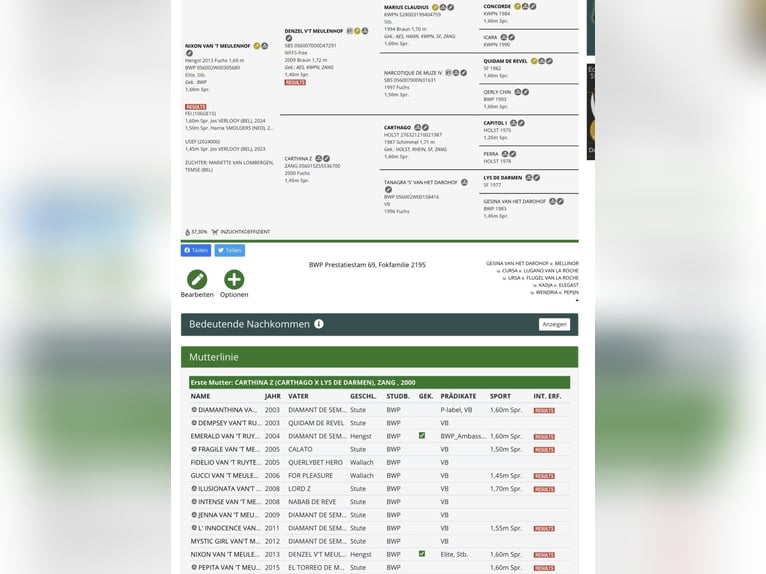Image resolution: width=766 pixels, height=574 pixels.
Task: Open the red Results badge under Denzel v't Meulenhof
Action: click(295, 83)
